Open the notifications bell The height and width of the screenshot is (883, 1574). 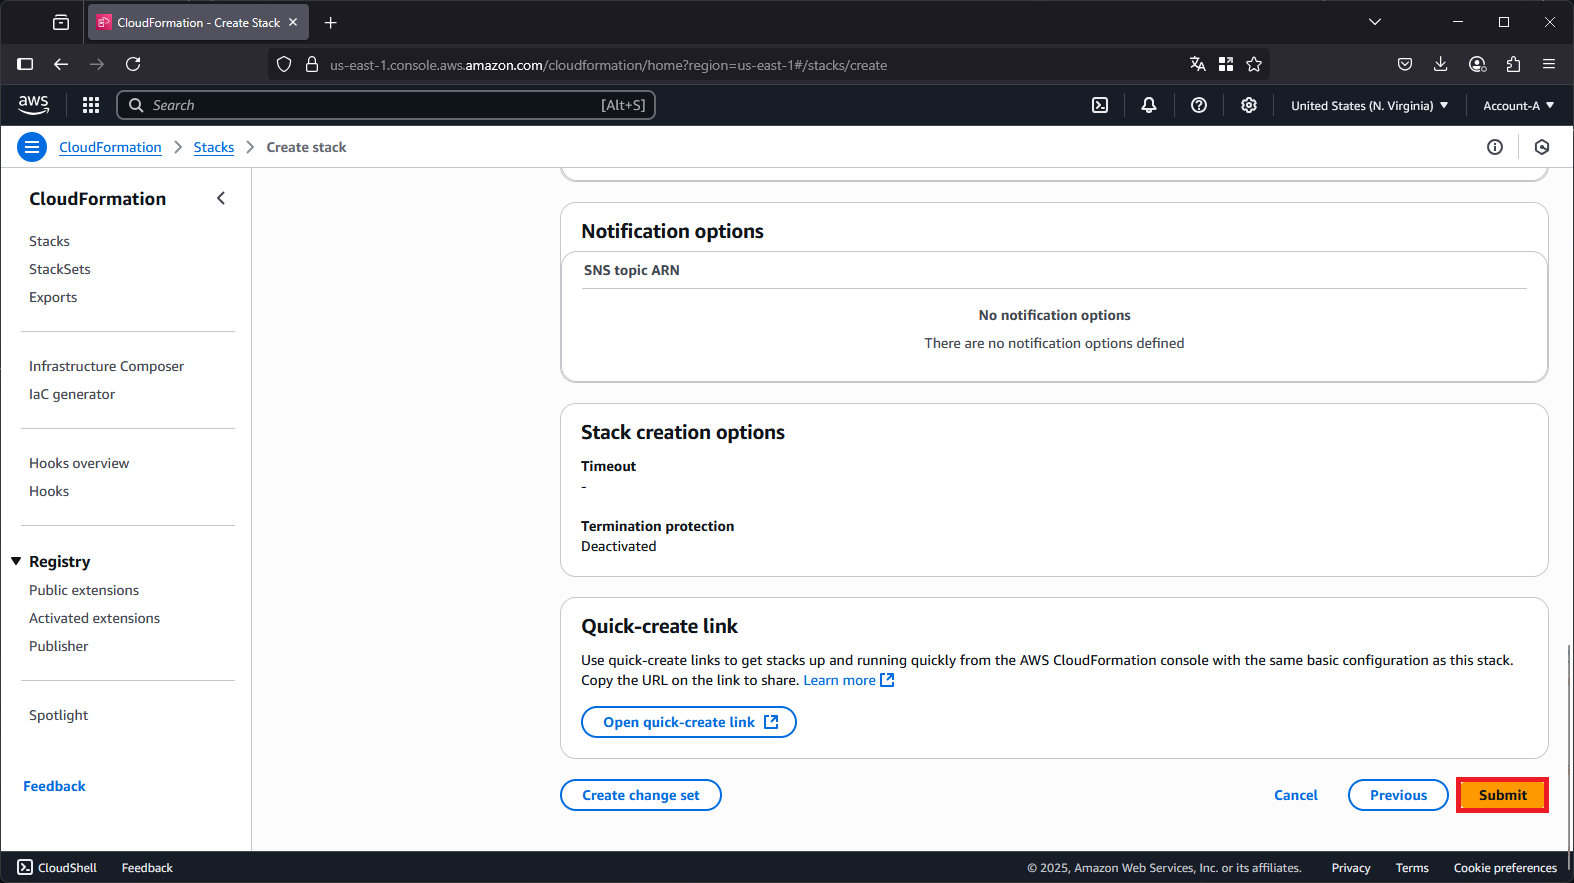[1149, 105]
